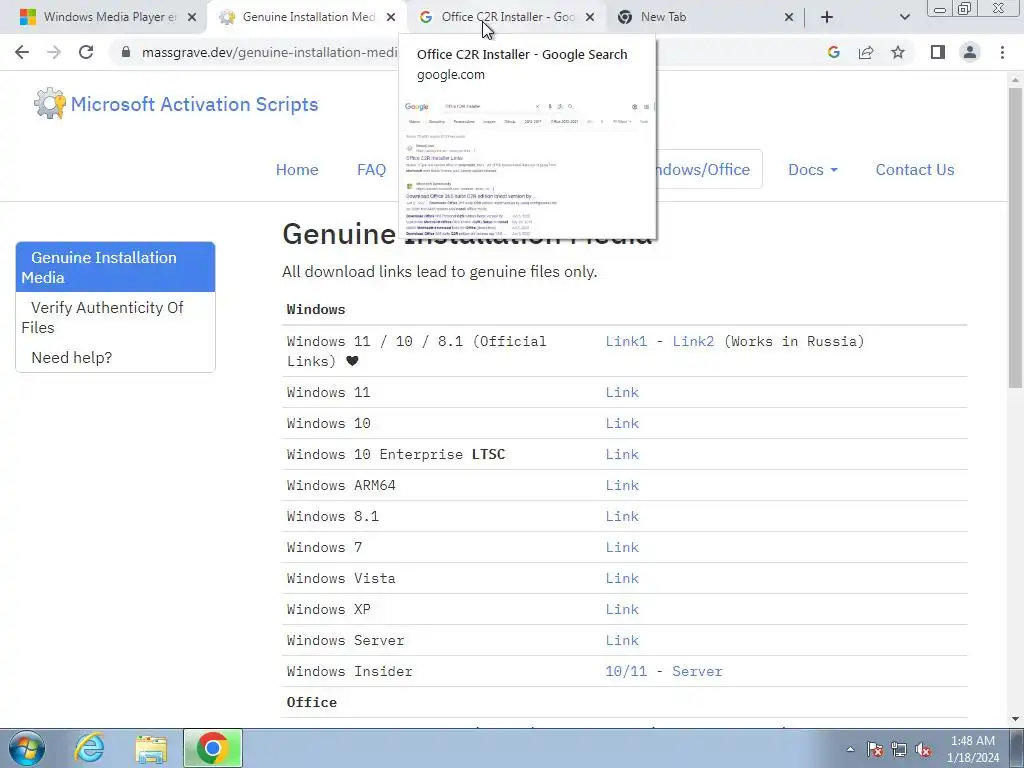The height and width of the screenshot is (768, 1024).
Task: Open the Windows Insider Server link
Action: coord(697,671)
